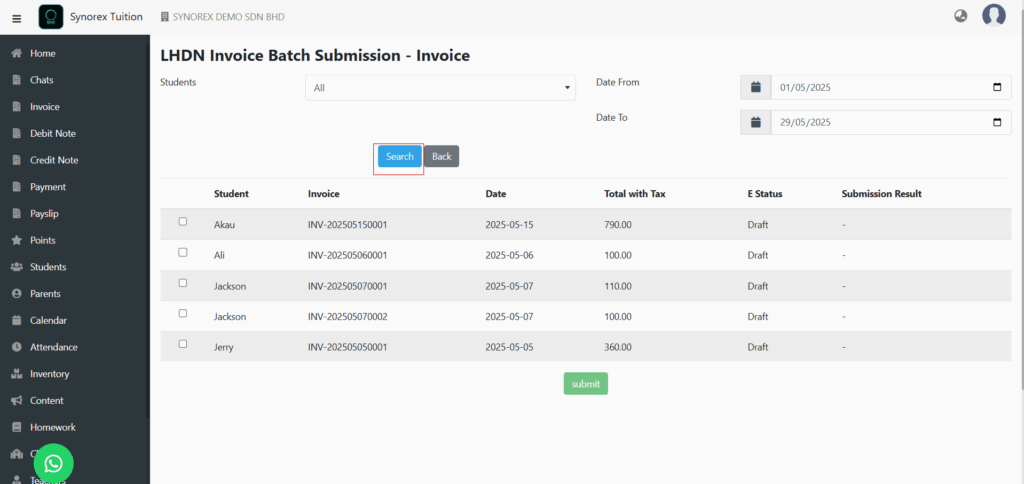Open Credit Note menu item
The image size is (1024, 484).
pyautogui.click(x=54, y=161)
